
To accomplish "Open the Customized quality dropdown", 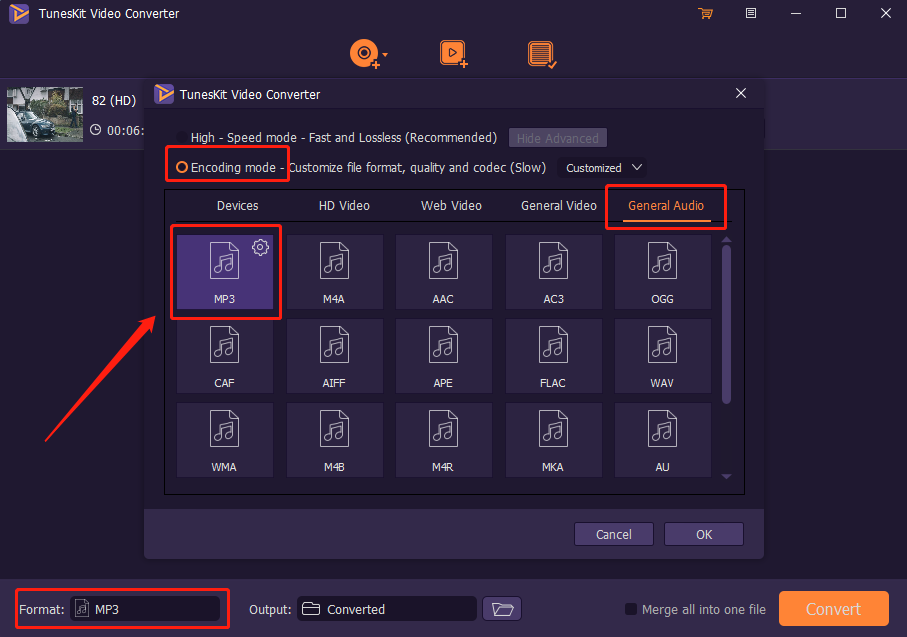I will point(603,168).
